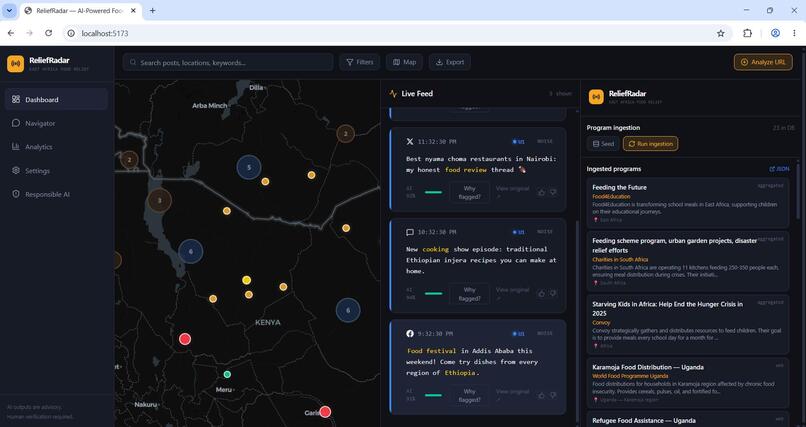Open the browser extensions menu
The image size is (806, 427).
(747, 33)
